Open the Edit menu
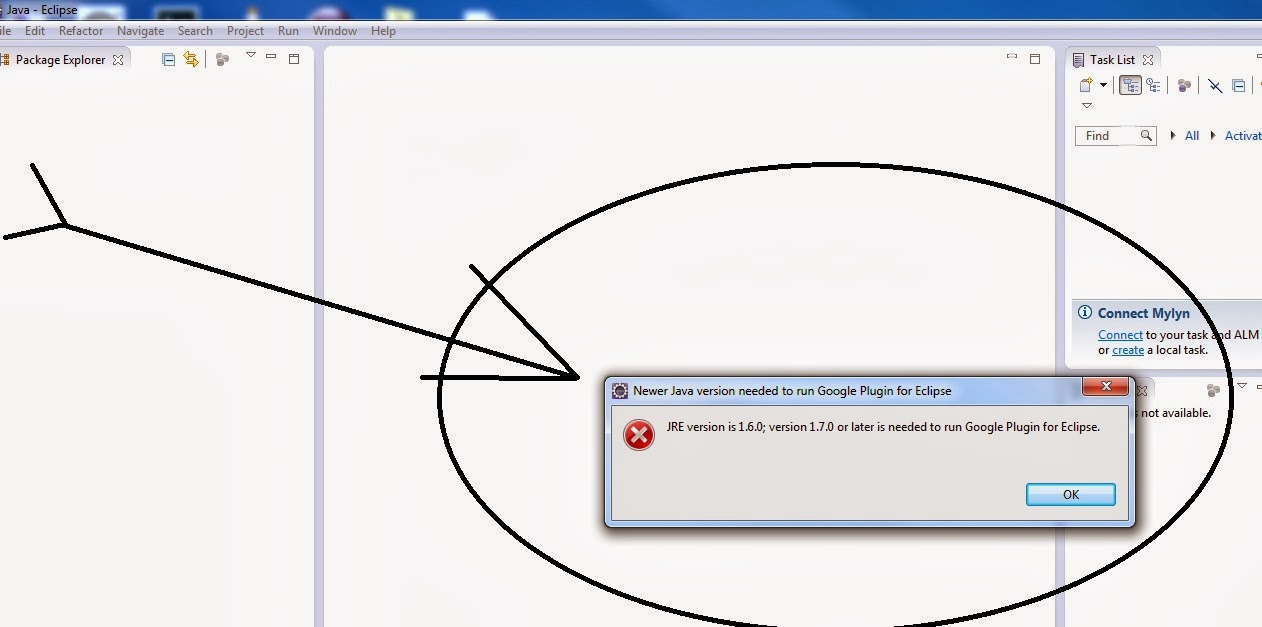Viewport: 1262px width, 627px height. pos(35,31)
